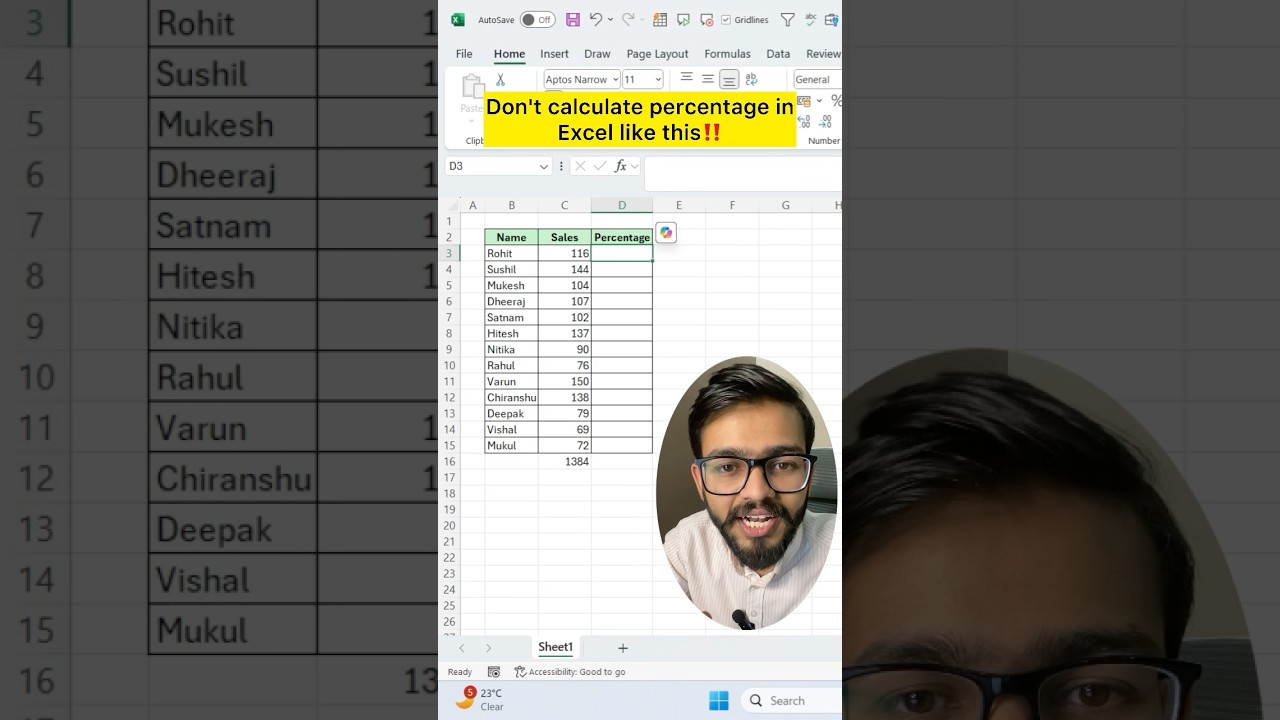
Task: Select the total cell showing 1384
Action: [564, 461]
